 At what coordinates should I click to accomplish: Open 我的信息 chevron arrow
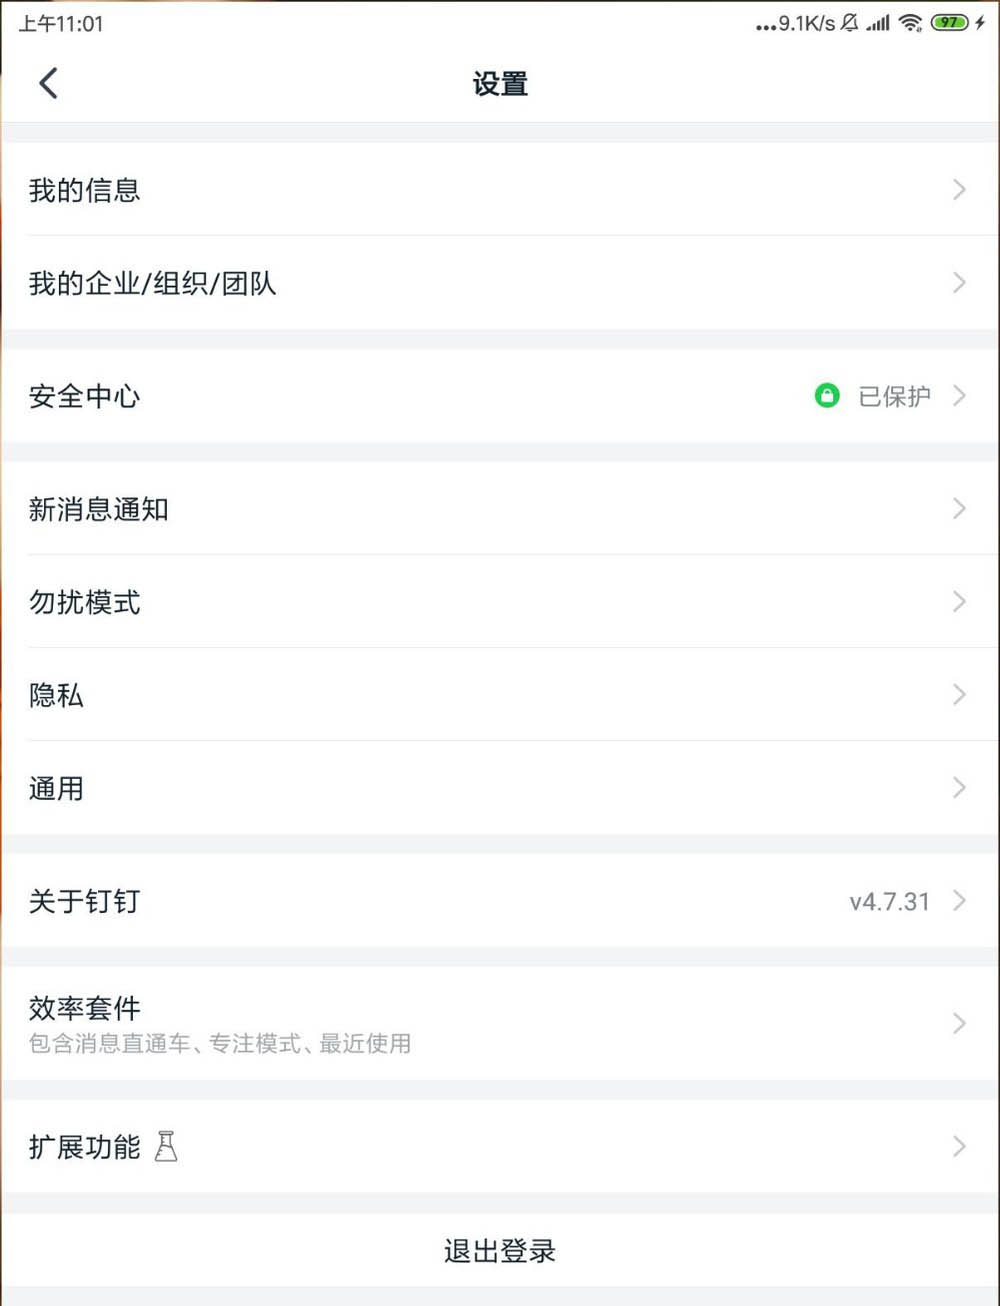959,189
